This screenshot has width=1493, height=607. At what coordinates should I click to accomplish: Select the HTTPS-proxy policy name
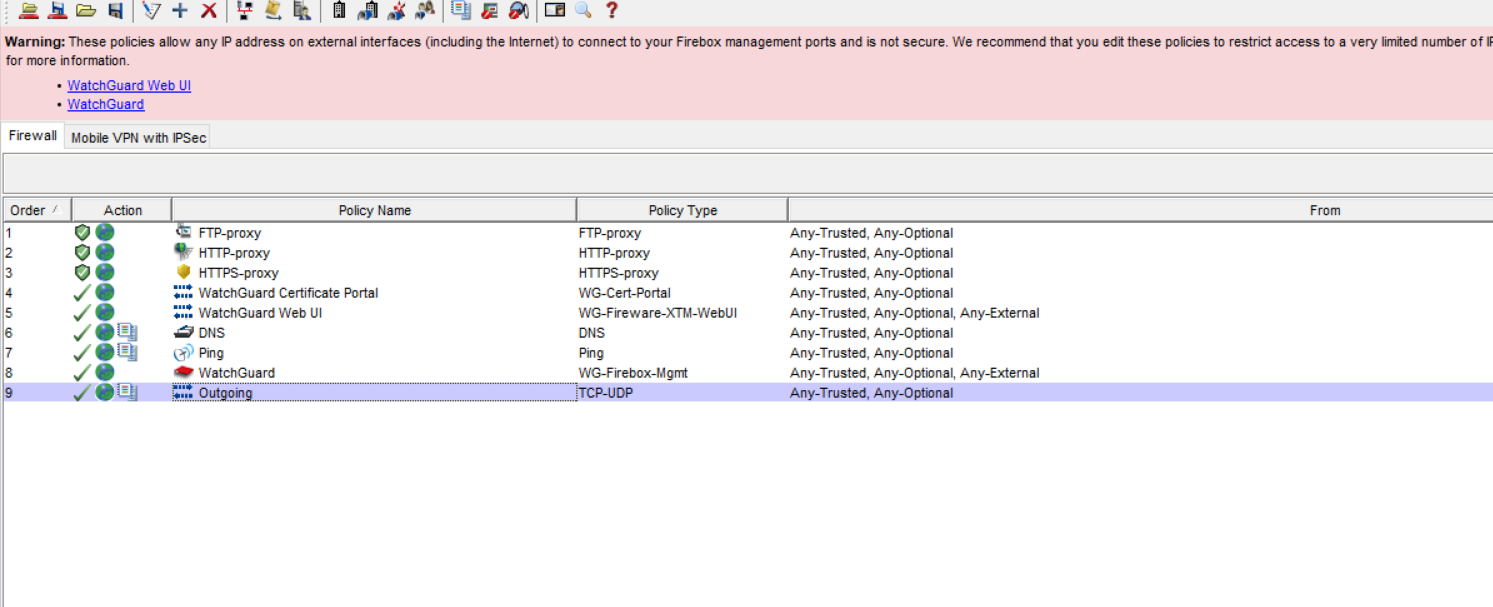pos(239,273)
